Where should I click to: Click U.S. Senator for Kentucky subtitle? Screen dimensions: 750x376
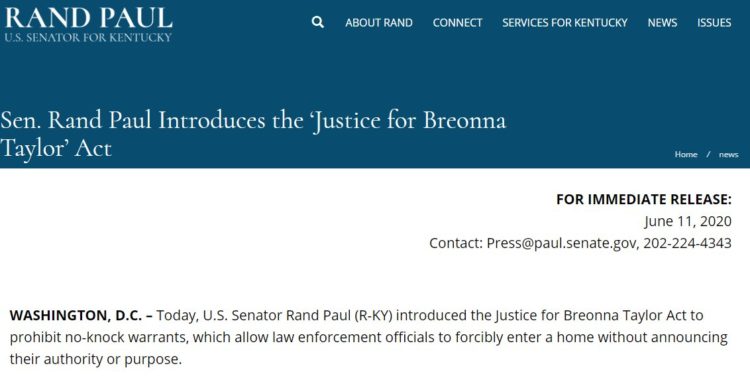pos(88,37)
